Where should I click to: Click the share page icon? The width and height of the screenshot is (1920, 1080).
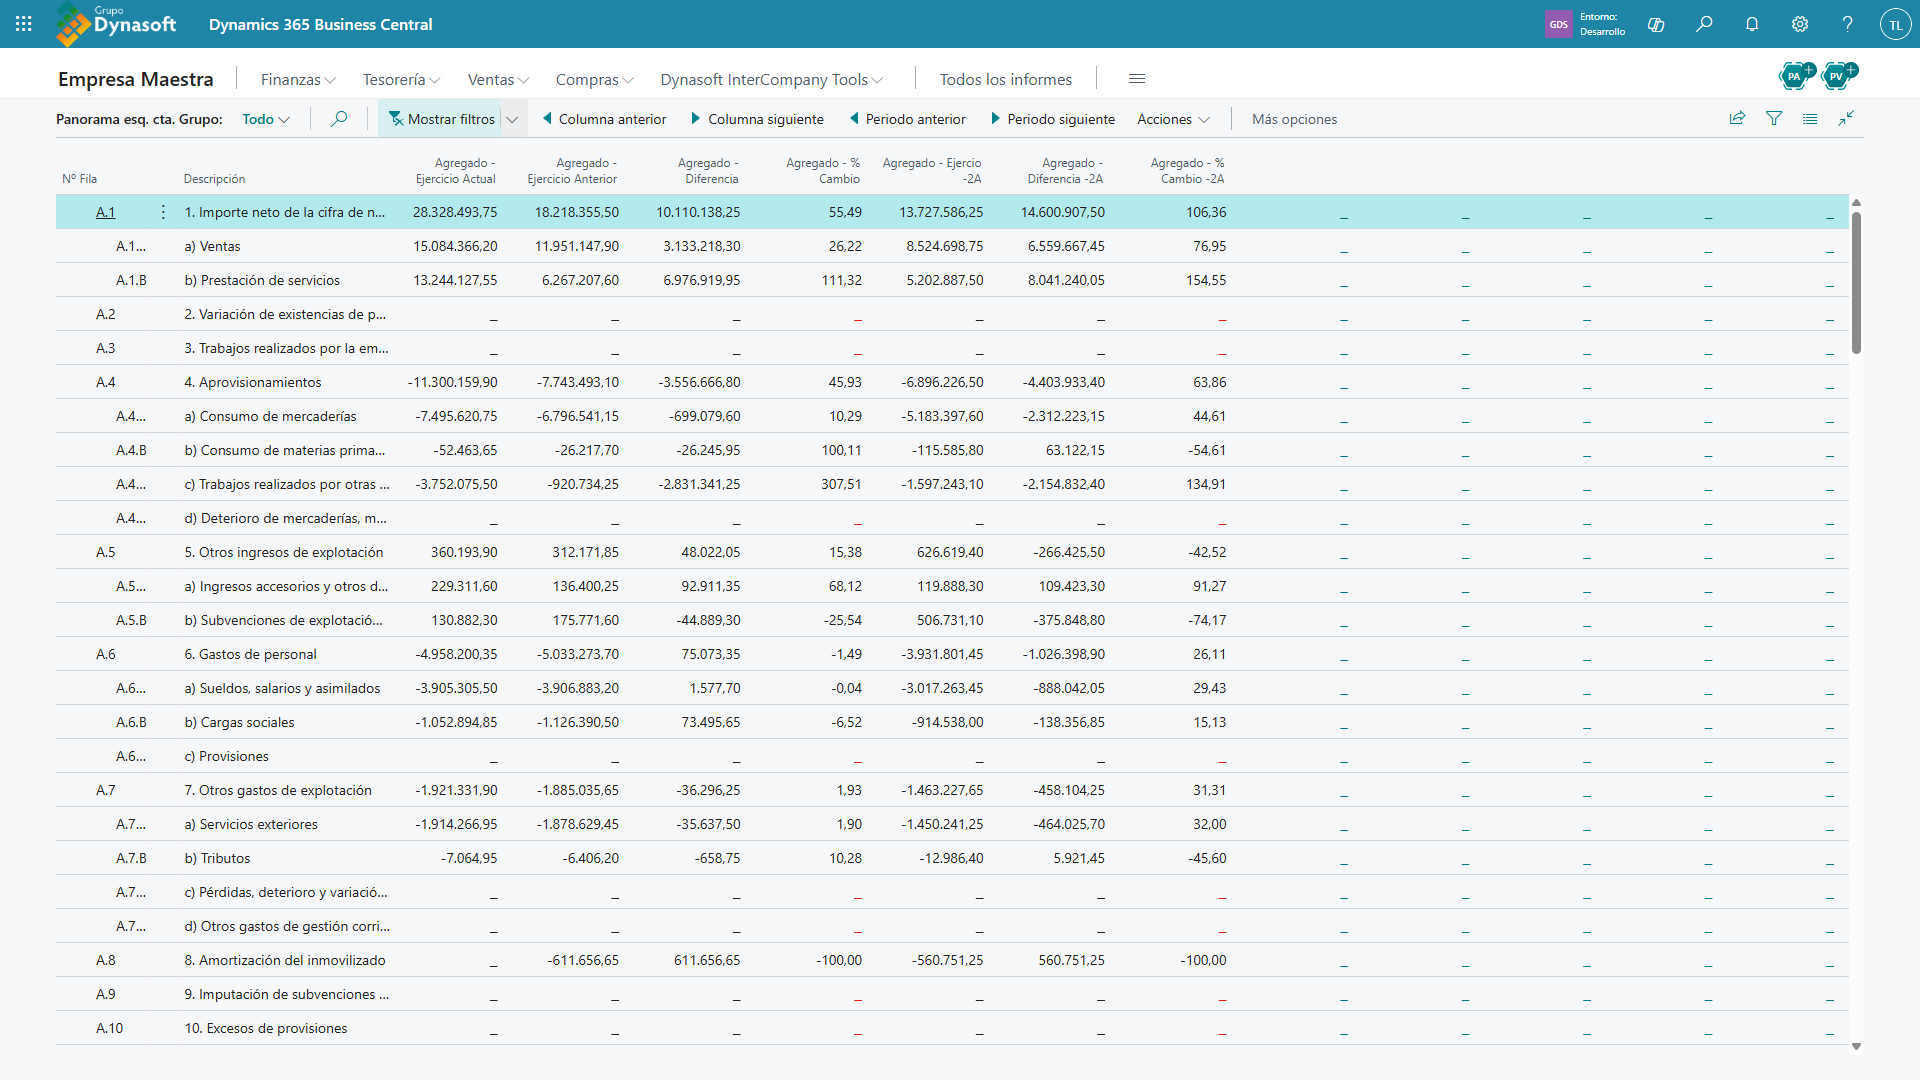coord(1738,118)
